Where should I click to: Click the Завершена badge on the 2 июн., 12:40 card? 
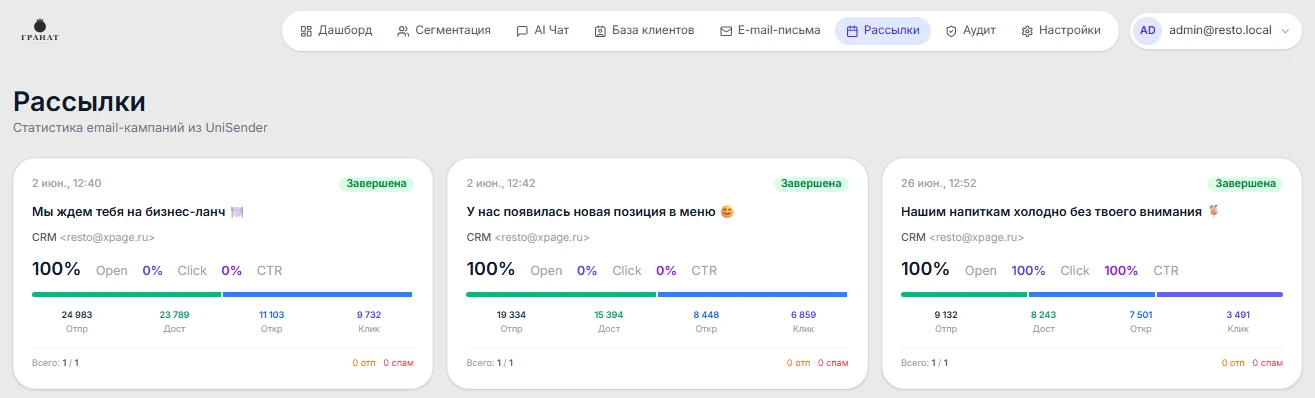pyautogui.click(x=376, y=184)
